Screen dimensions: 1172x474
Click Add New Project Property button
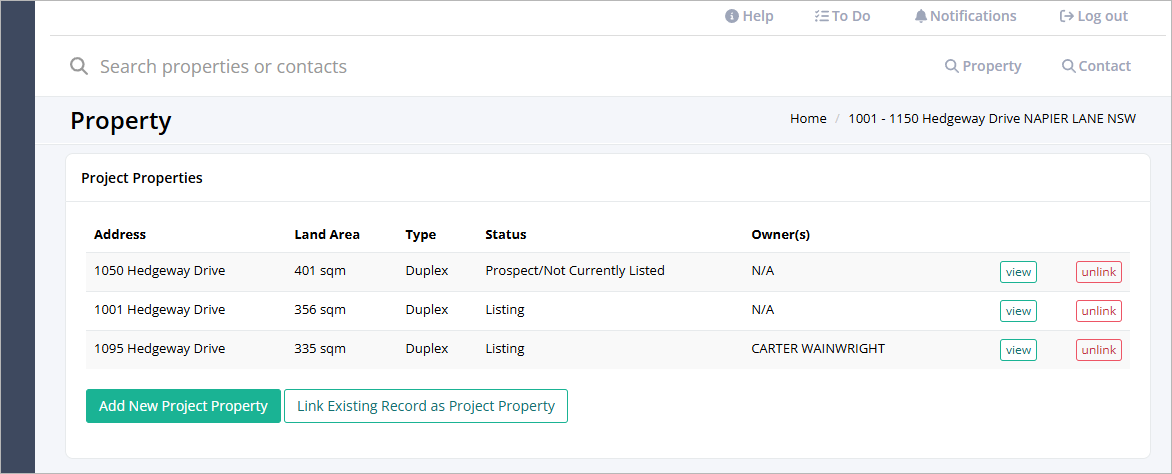click(183, 406)
